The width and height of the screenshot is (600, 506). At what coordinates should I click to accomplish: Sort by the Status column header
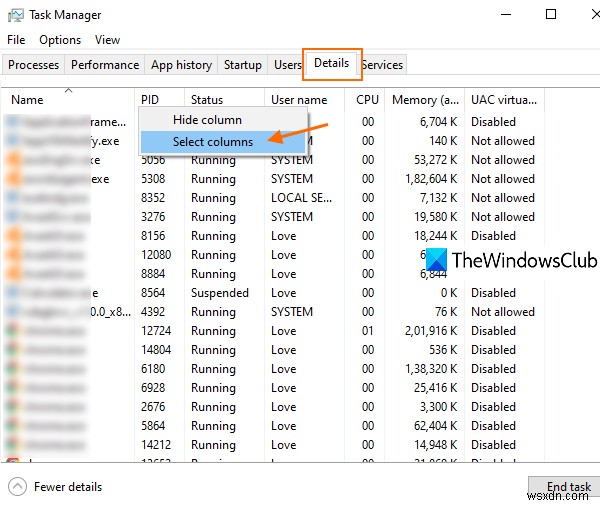(224, 100)
